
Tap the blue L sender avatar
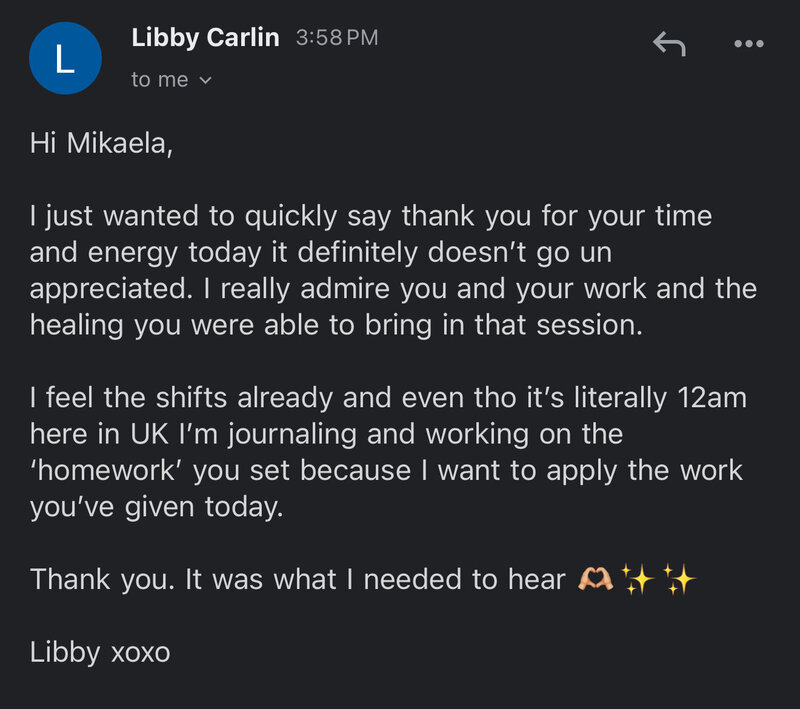pos(65,58)
